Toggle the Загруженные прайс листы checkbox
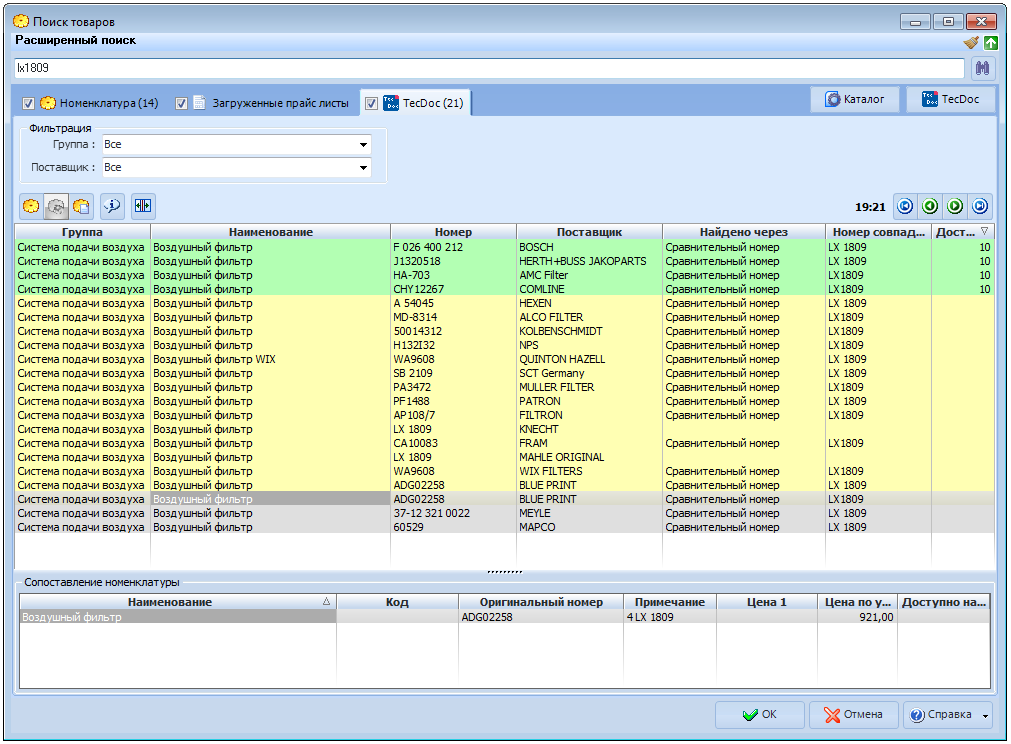 181,103
